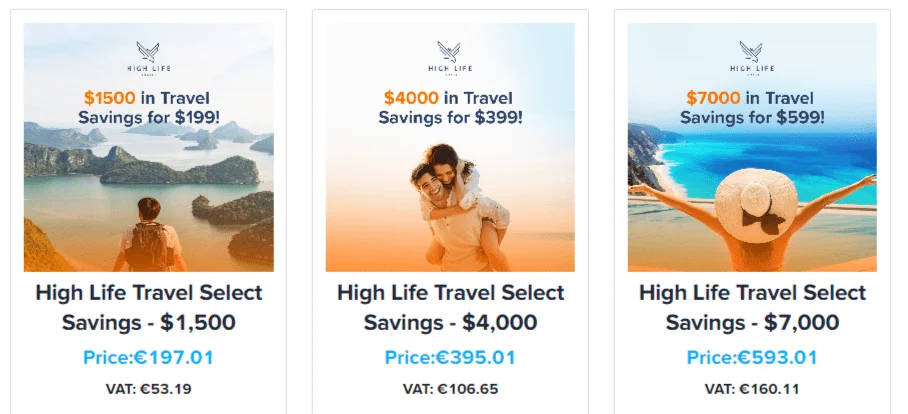Click the VAT: €160.11 text
The height and width of the screenshot is (414, 908).
[752, 388]
